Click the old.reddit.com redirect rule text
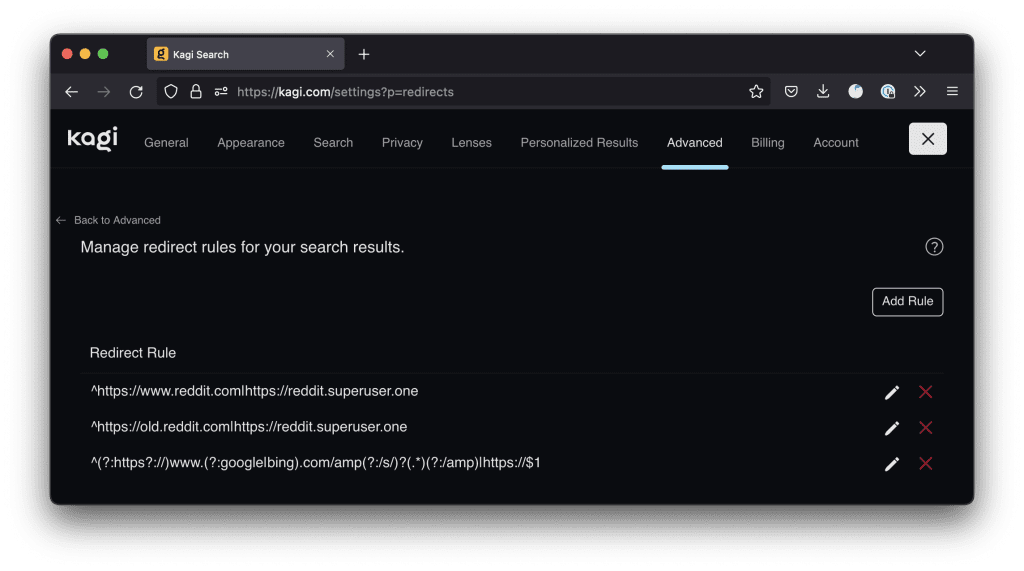1024x571 pixels. click(x=249, y=427)
